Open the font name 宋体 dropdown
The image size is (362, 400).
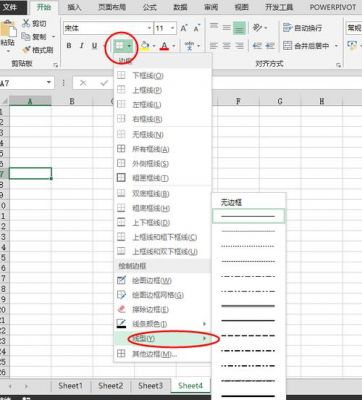click(149, 28)
